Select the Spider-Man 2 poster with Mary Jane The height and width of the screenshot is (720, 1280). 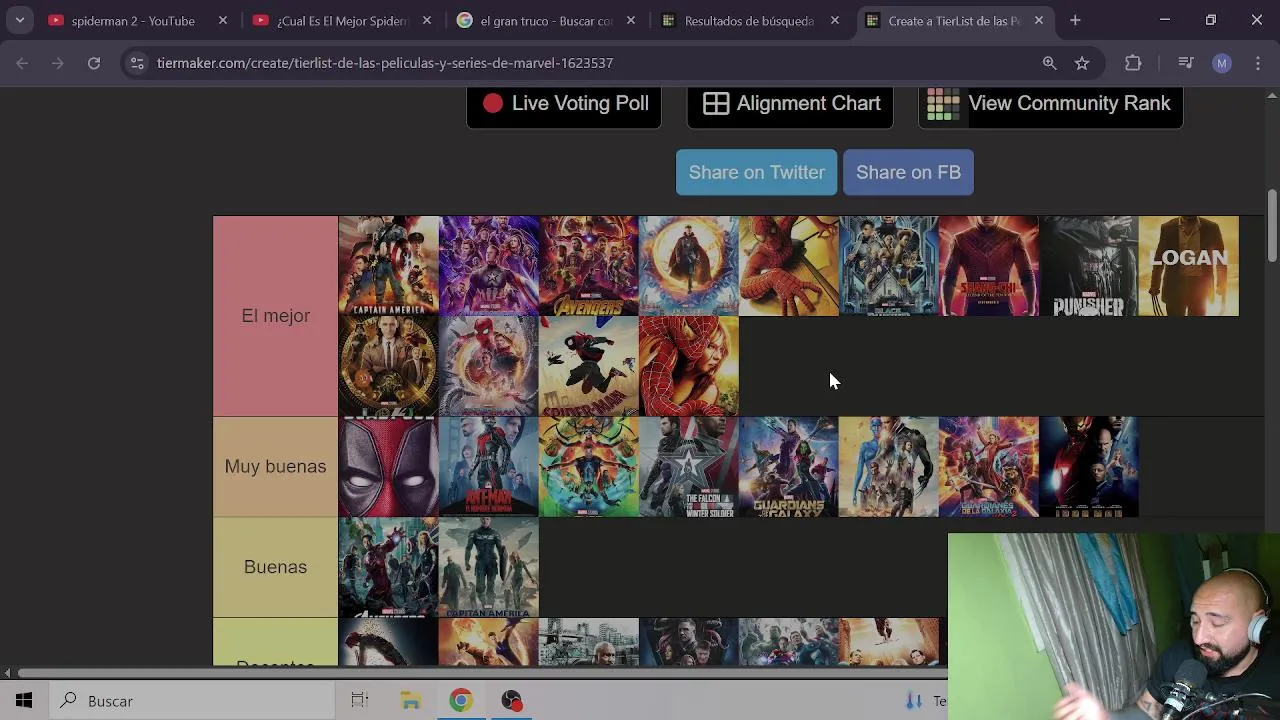click(689, 366)
